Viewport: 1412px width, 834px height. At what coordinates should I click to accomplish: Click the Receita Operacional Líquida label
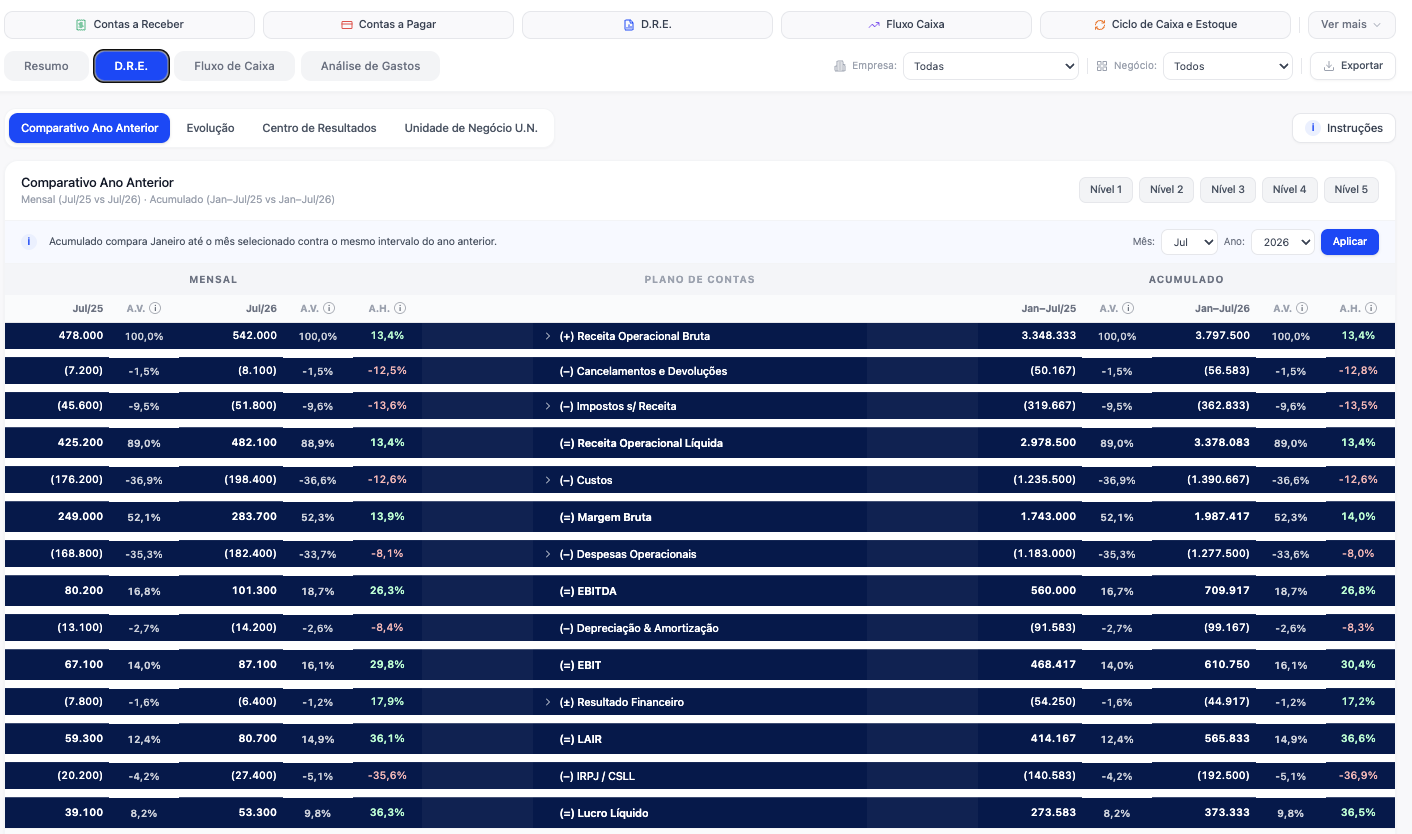pos(641,443)
